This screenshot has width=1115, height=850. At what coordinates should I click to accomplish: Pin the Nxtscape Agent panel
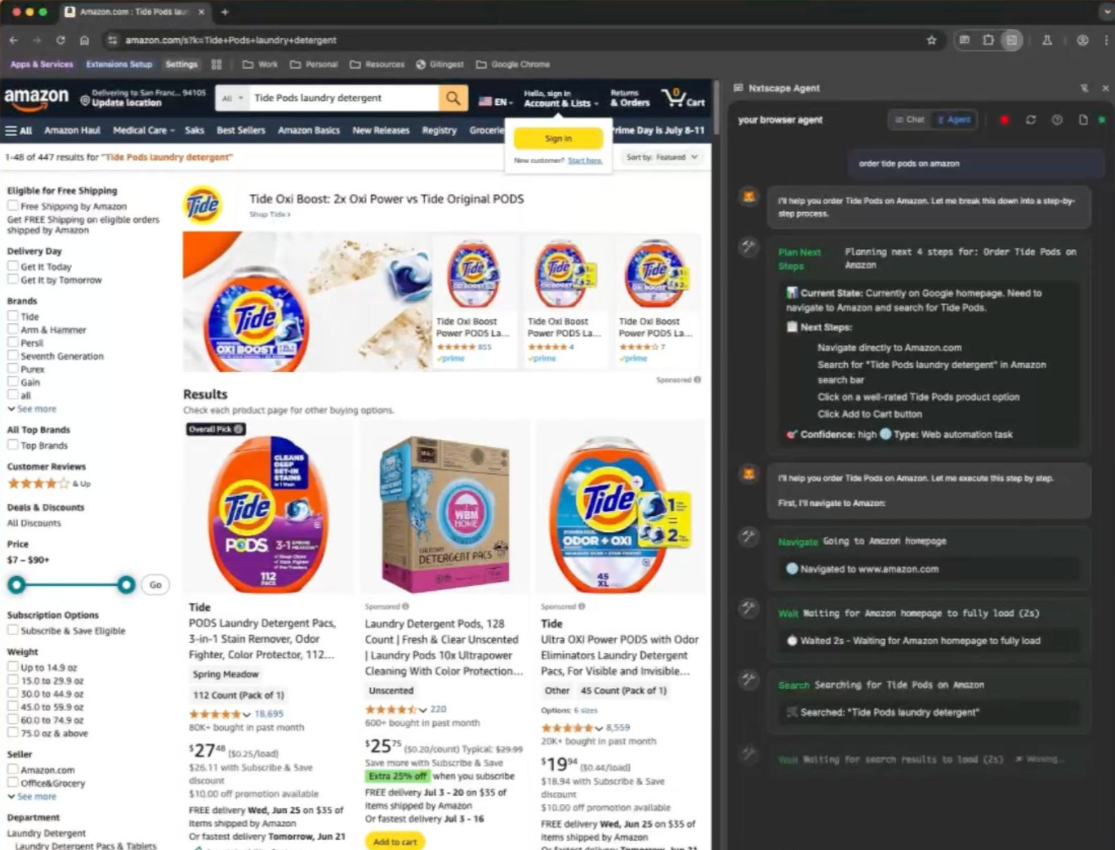point(1084,88)
